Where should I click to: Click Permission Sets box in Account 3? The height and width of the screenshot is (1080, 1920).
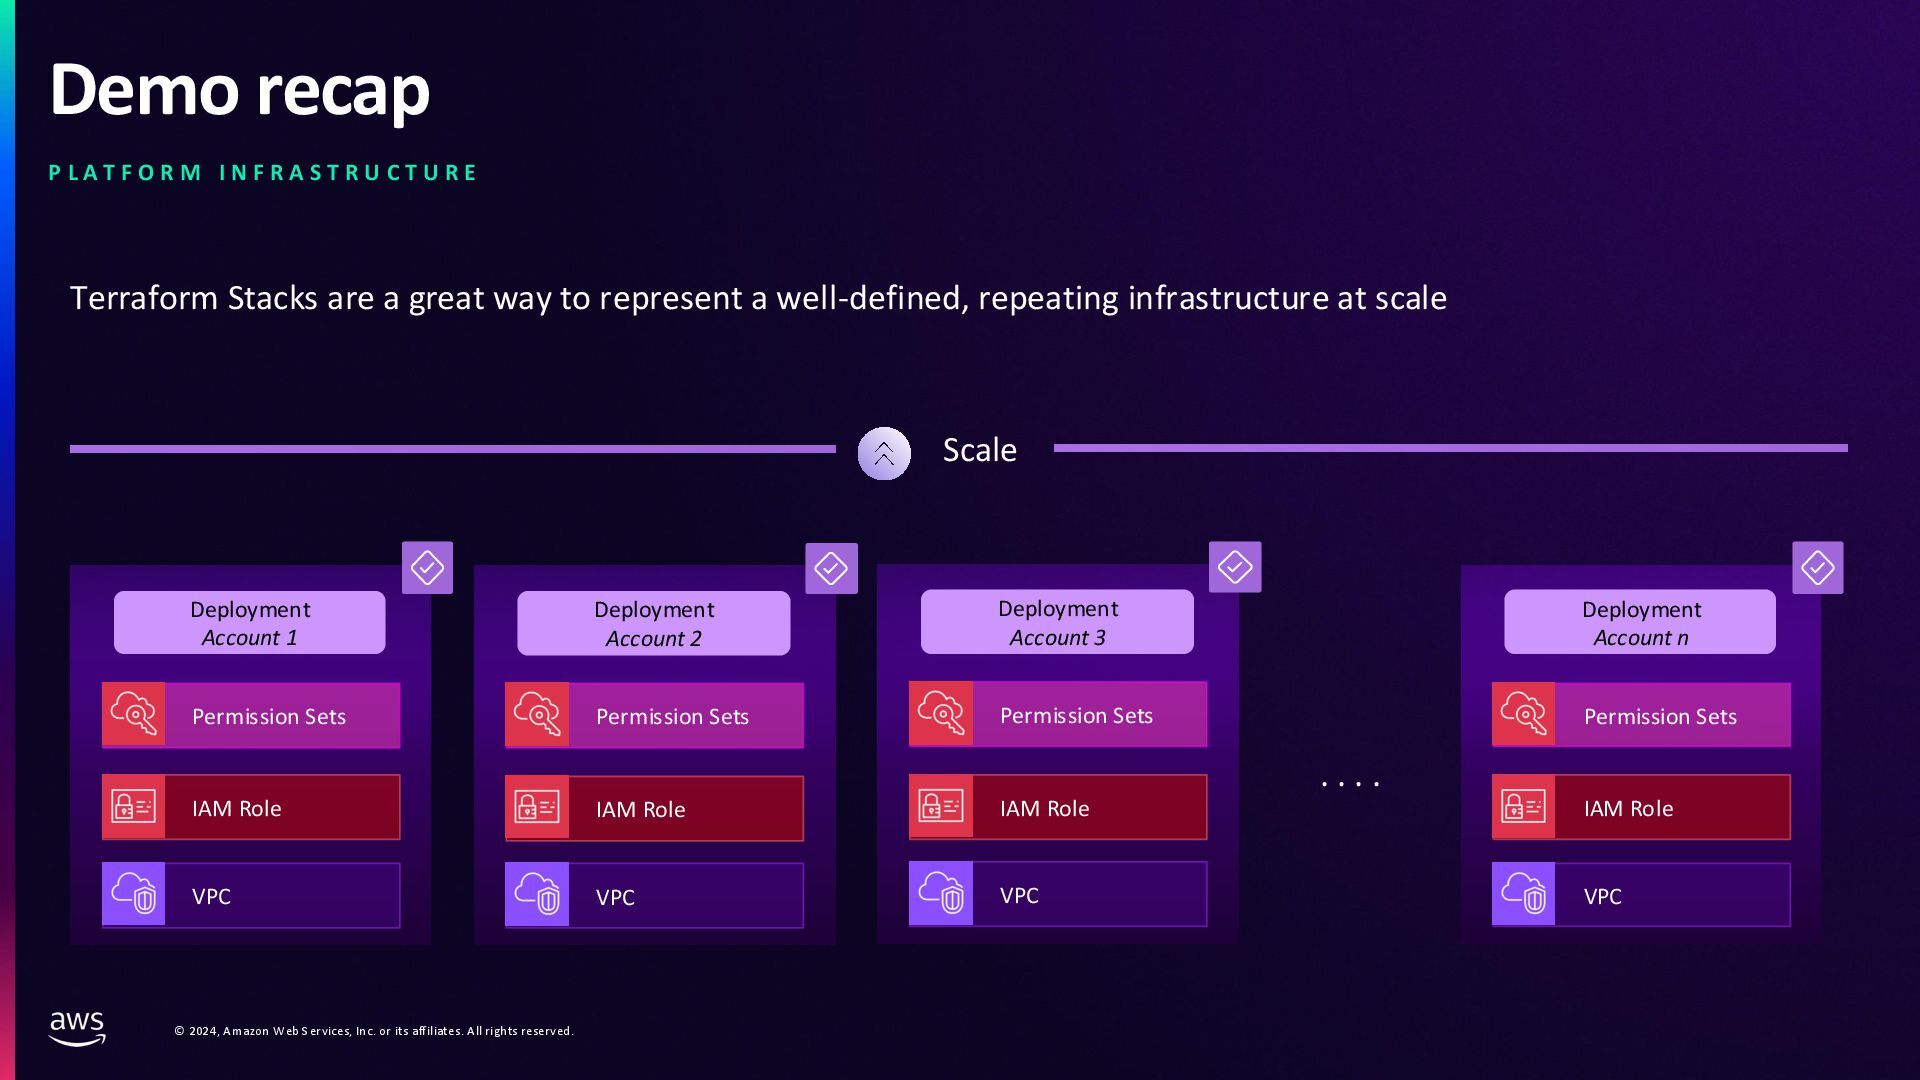coord(1058,714)
